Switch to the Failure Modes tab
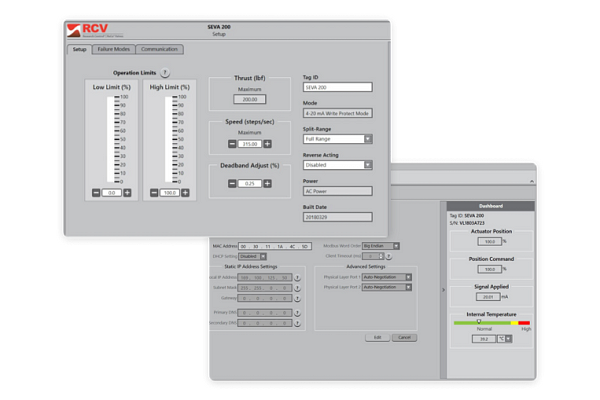 click(x=114, y=49)
